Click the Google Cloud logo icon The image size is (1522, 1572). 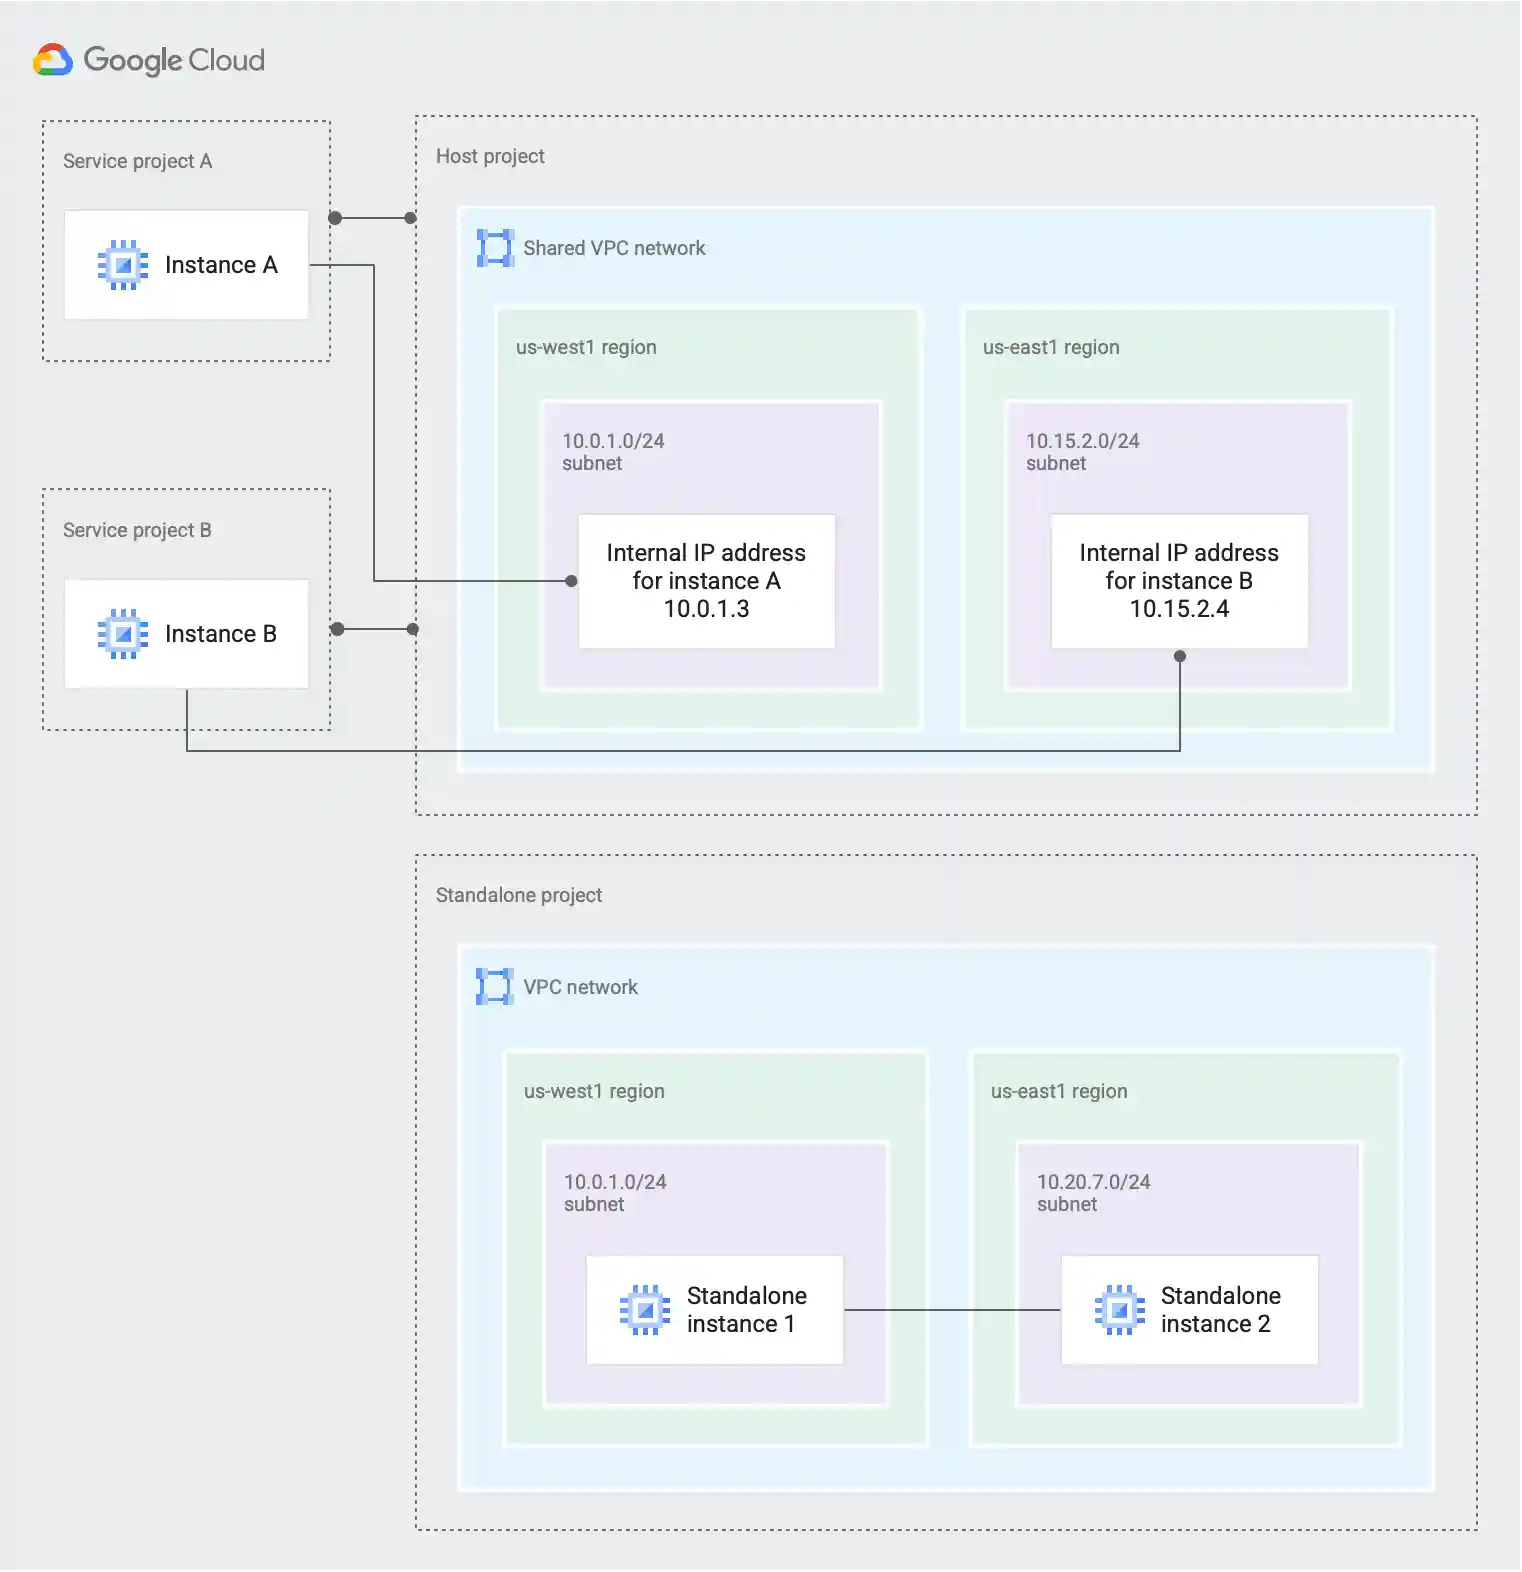pos(53,60)
